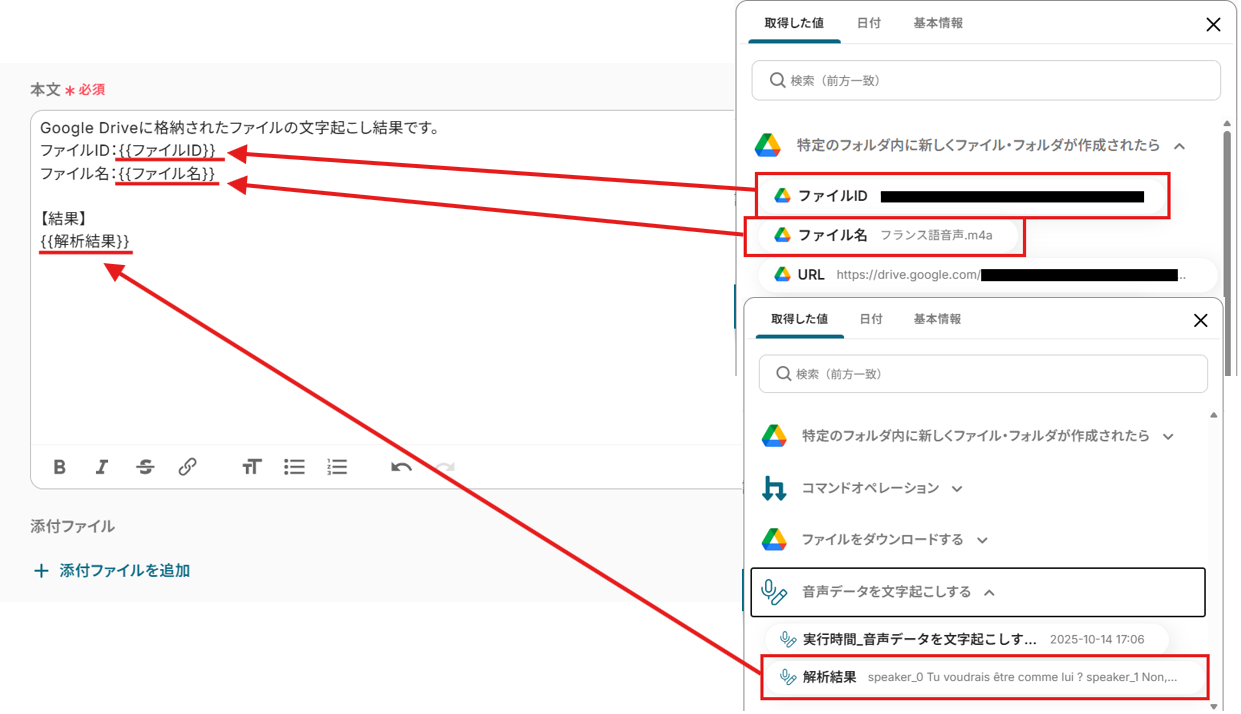The image size is (1241, 714).
Task: Apply strikethrough formatting
Action: [145, 467]
